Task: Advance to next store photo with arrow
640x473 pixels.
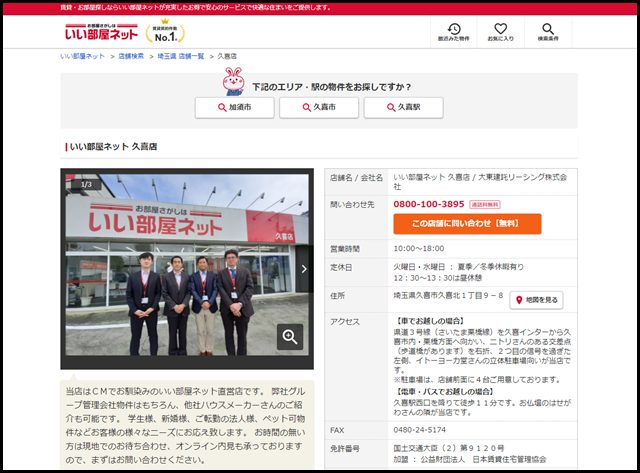Action: pos(304,269)
